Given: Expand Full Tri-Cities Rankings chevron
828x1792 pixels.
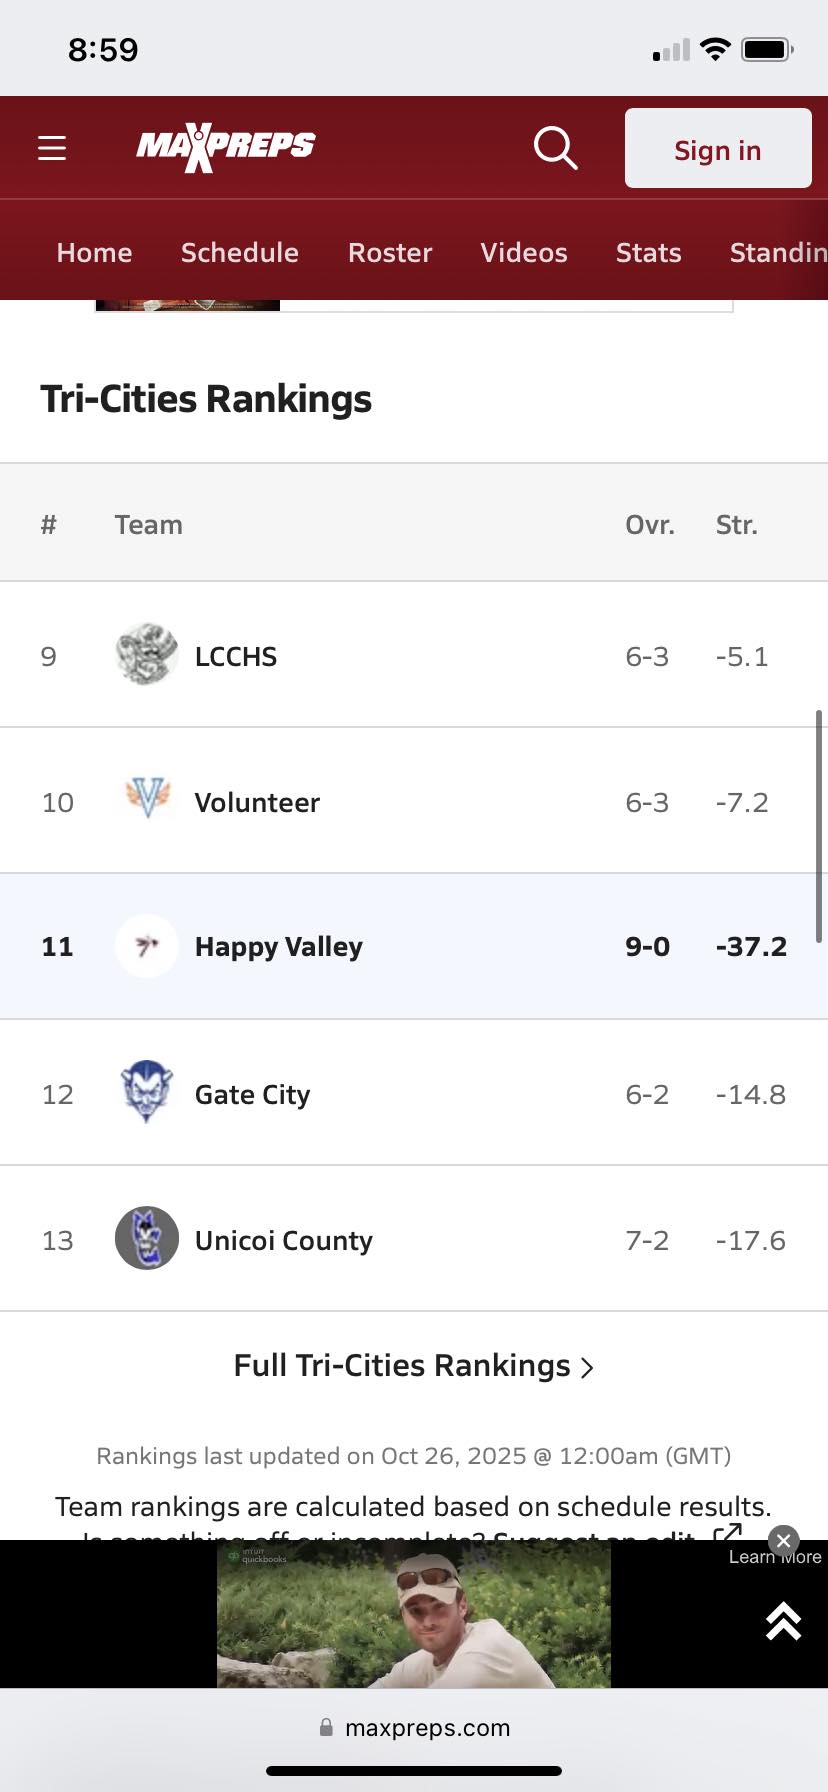Looking at the screenshot, I should [588, 1367].
